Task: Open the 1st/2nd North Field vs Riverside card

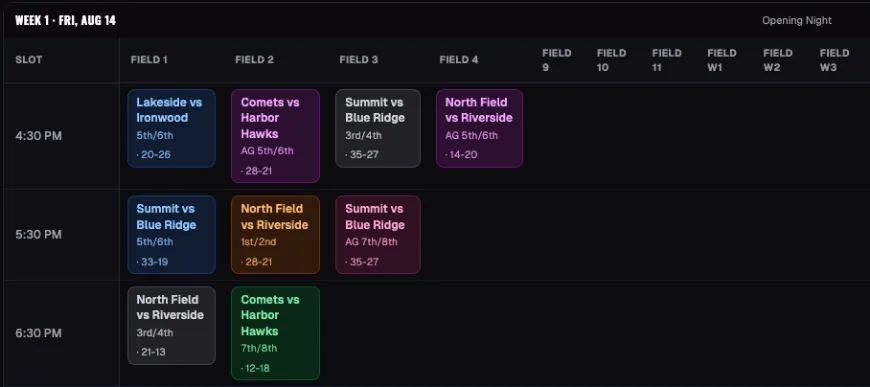Action: pyautogui.click(x=275, y=234)
